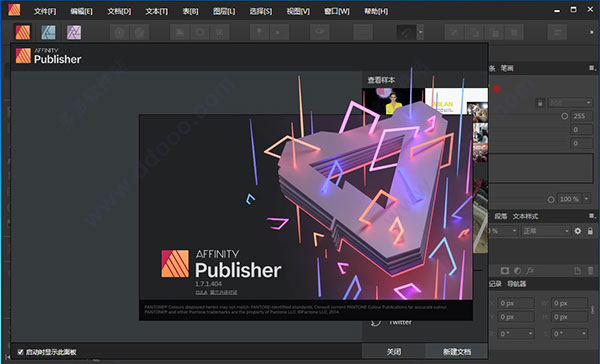Open the 视图(V) menu
Viewport: 600px width, 364px height.
tap(298, 11)
